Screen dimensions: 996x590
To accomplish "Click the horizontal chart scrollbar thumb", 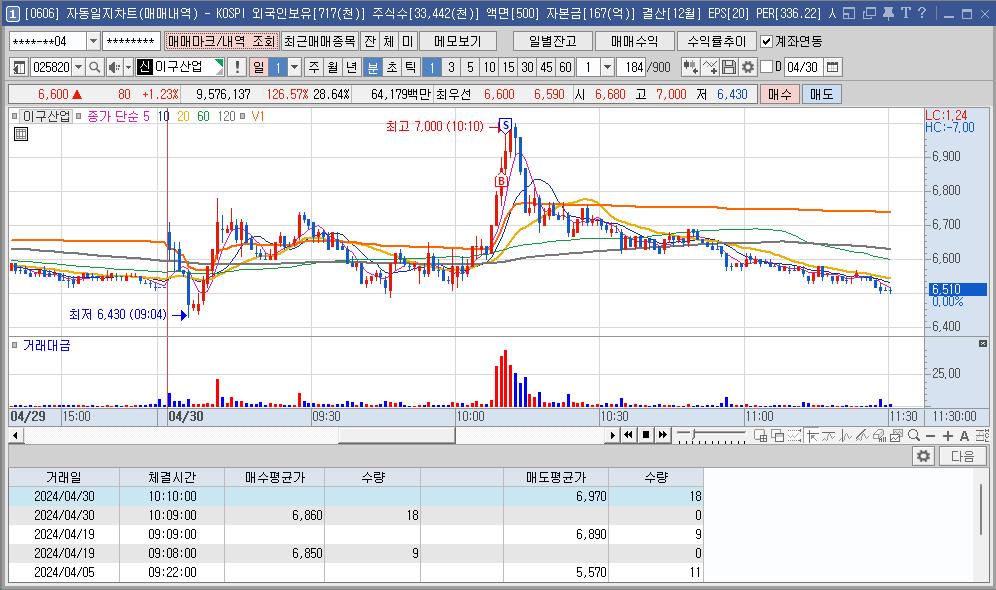I will [396, 435].
